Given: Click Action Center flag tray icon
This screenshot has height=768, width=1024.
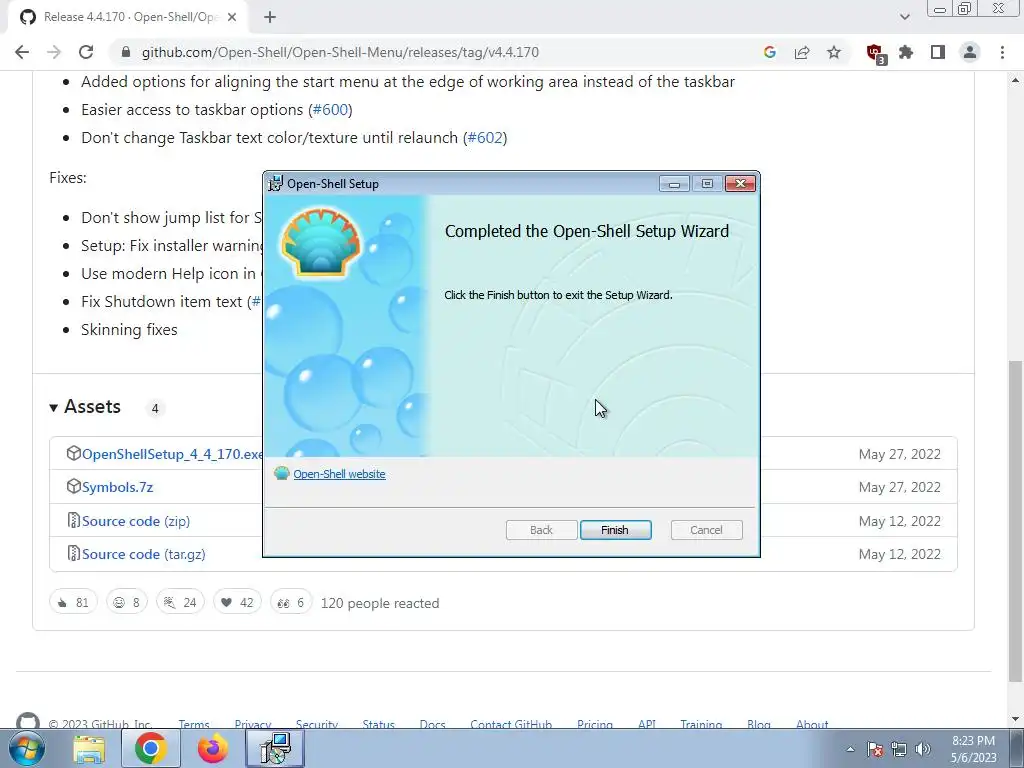Looking at the screenshot, I should [875, 749].
